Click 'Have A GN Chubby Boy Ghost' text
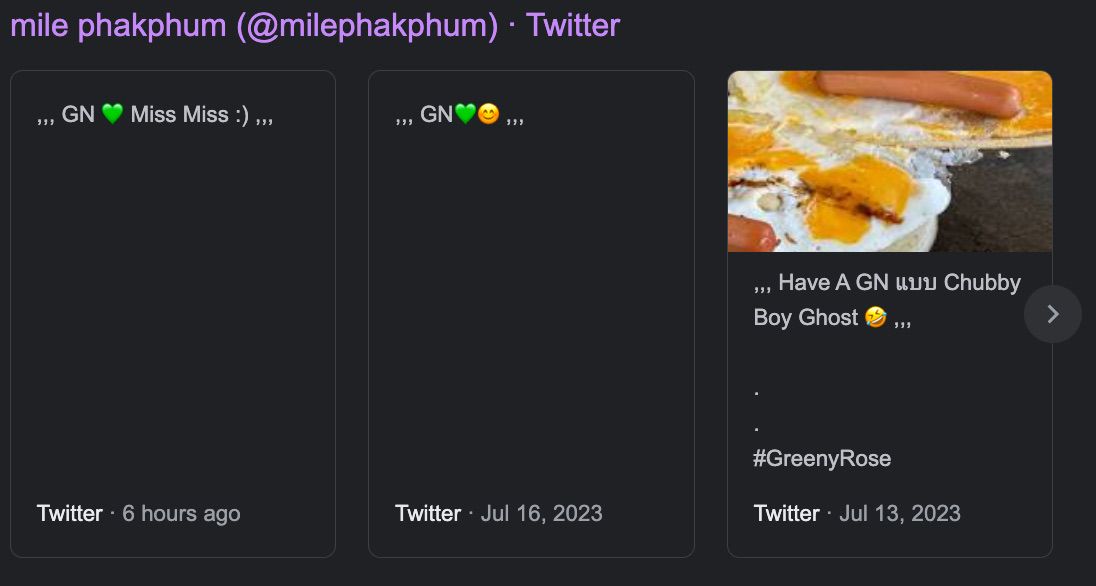The height and width of the screenshot is (586, 1096). 887,300
